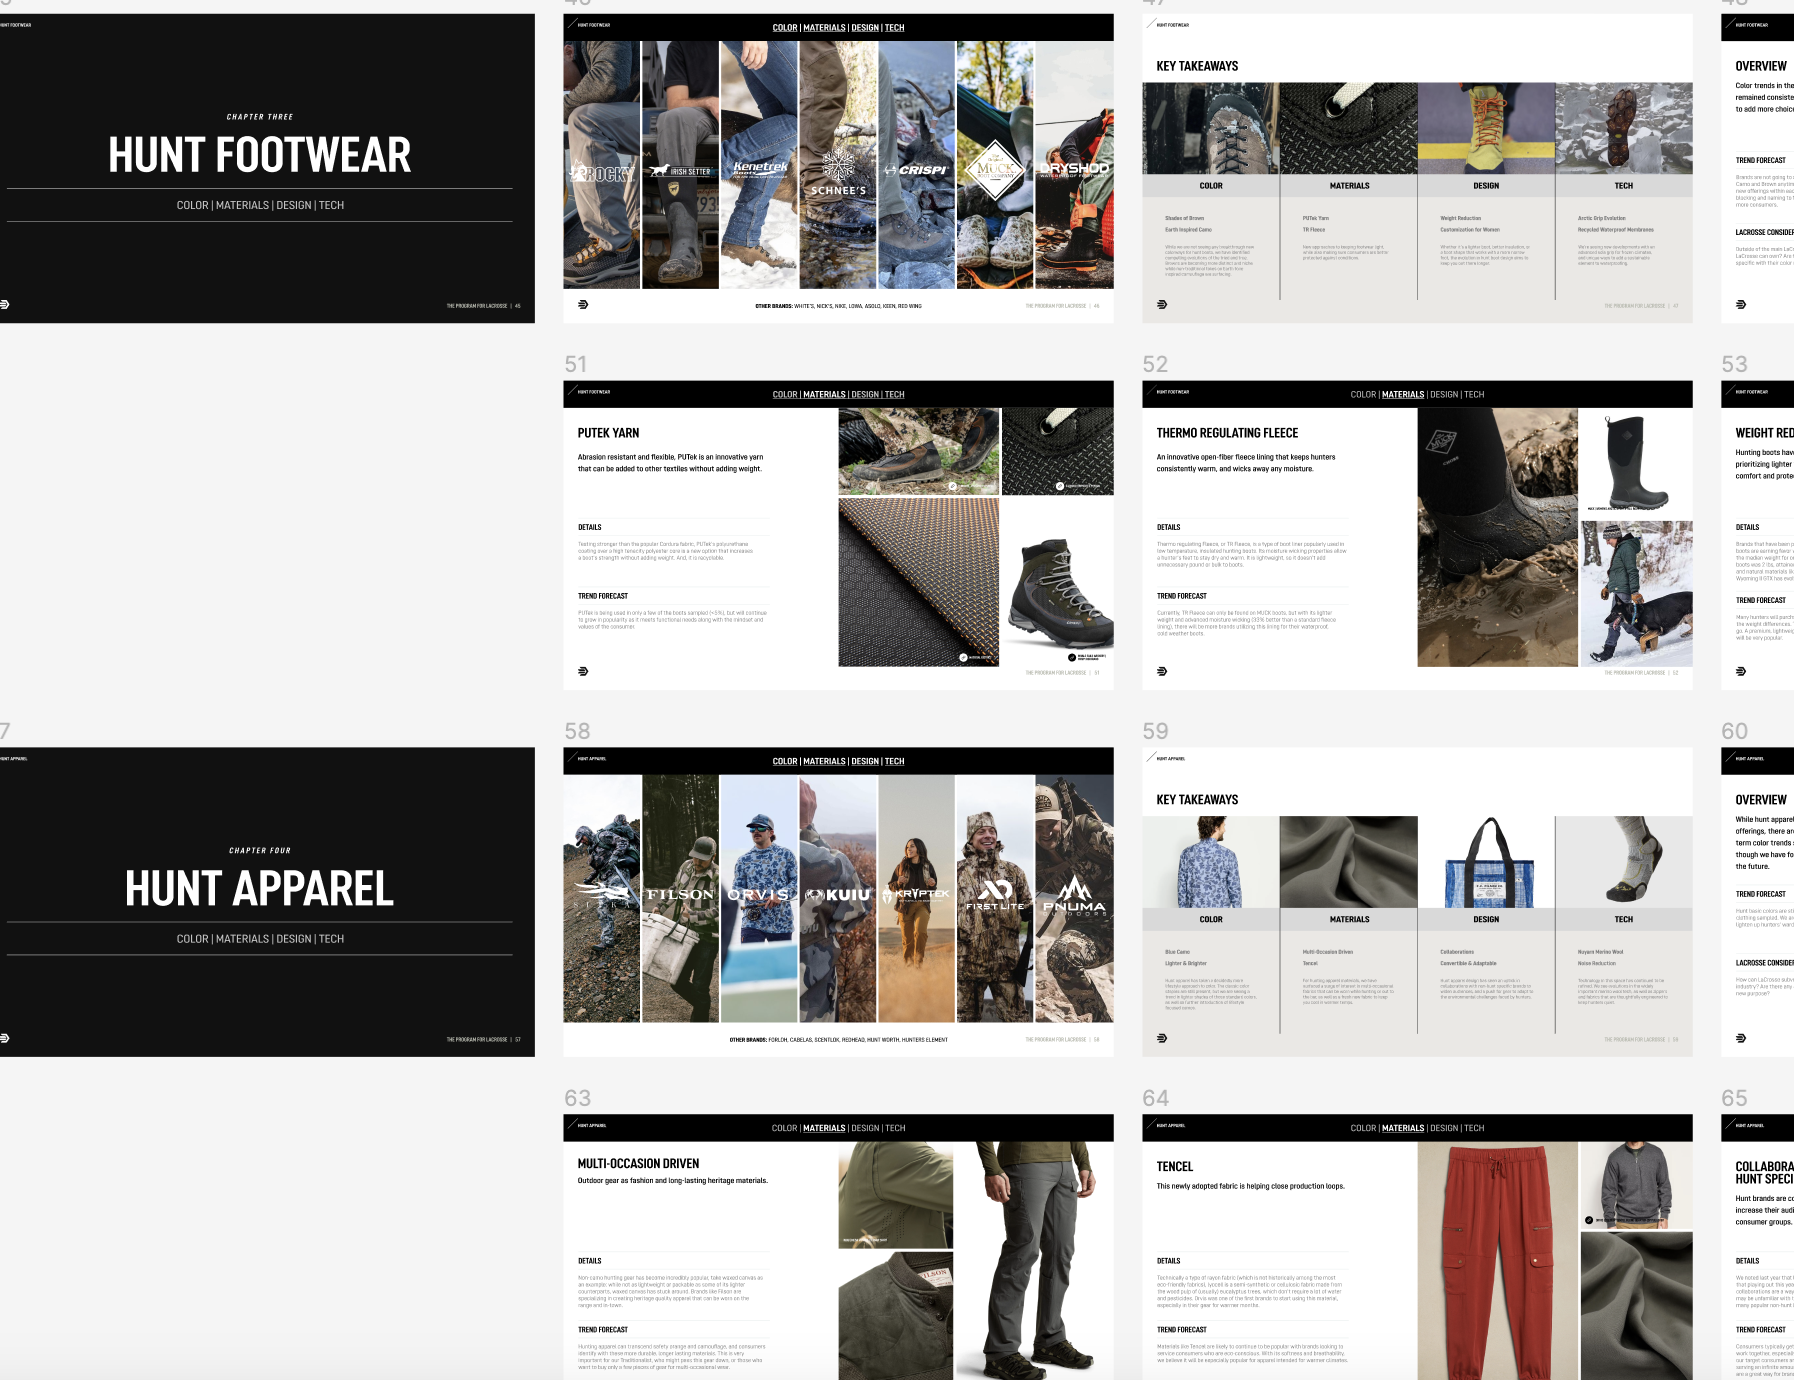The image size is (1794, 1380).
Task: Click the PUTEK YARN heading
Action: coord(608,433)
